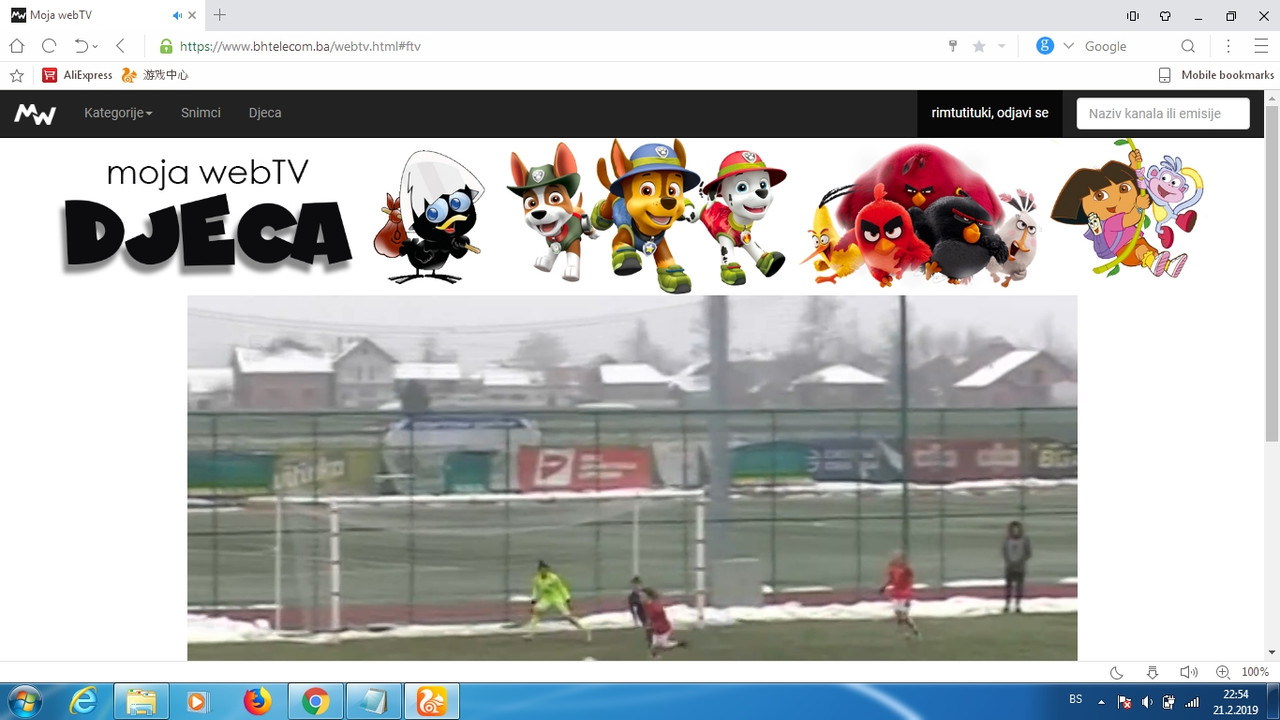
Task: Launch Google Chrome from the taskbar
Action: click(x=315, y=702)
